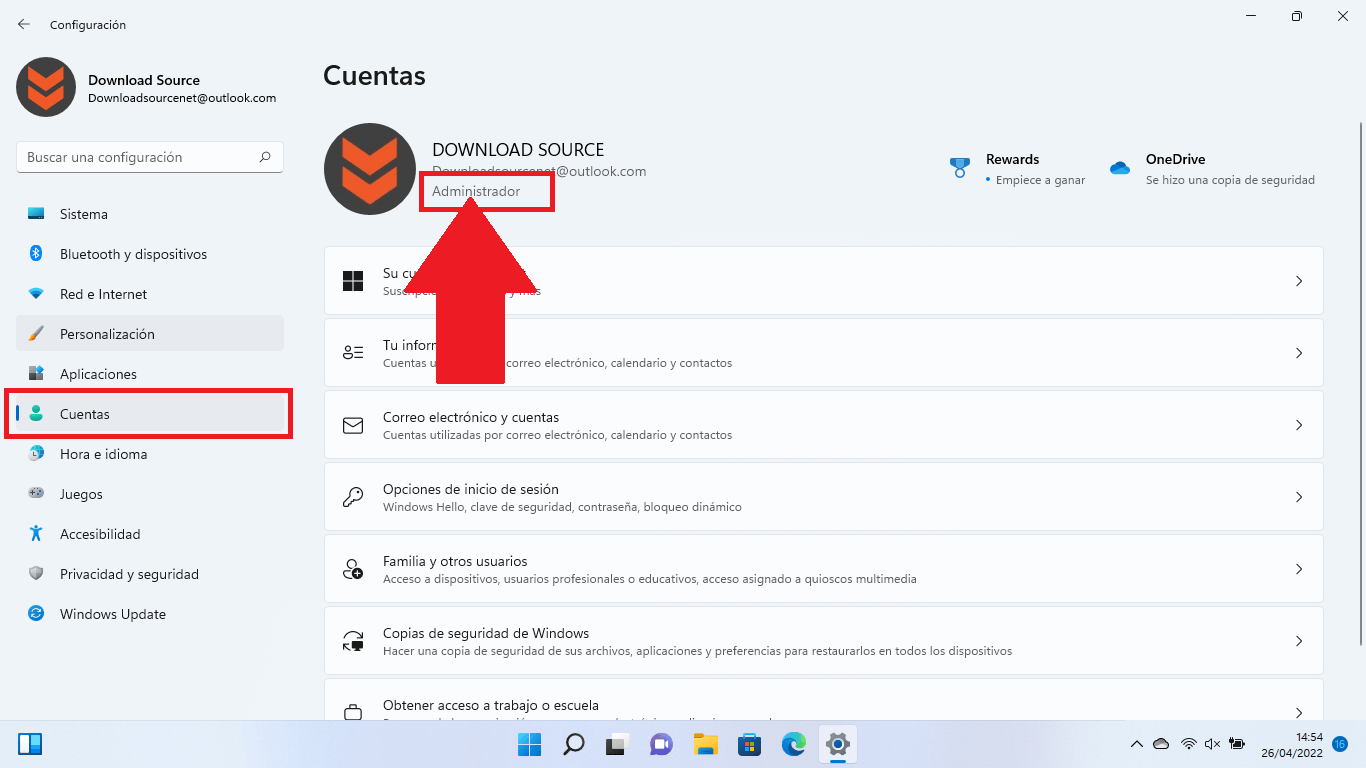The height and width of the screenshot is (768, 1366).
Task: Click the Microsoft logo icon in first row
Action: pos(353,281)
